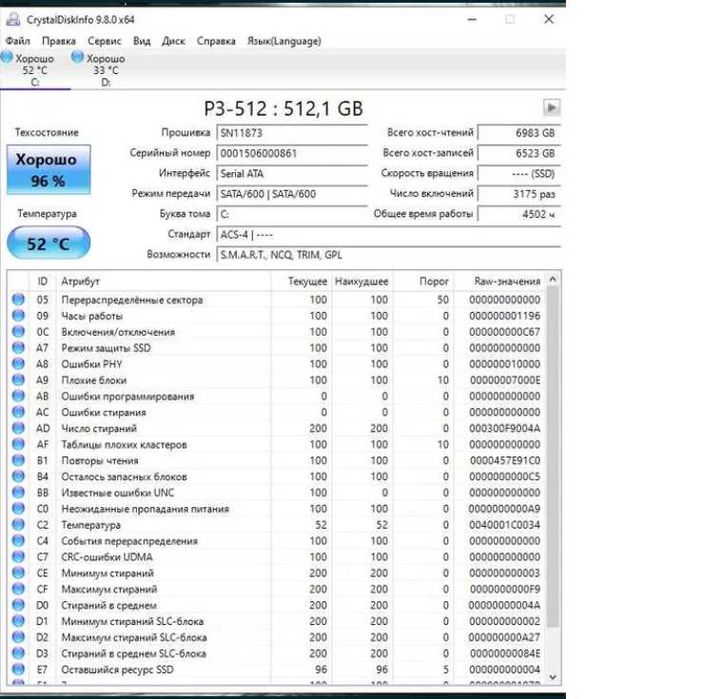The height and width of the screenshot is (699, 722).
Task: Click the status icon for 0C Включения/отключения
Action: pyautogui.click(x=18, y=332)
